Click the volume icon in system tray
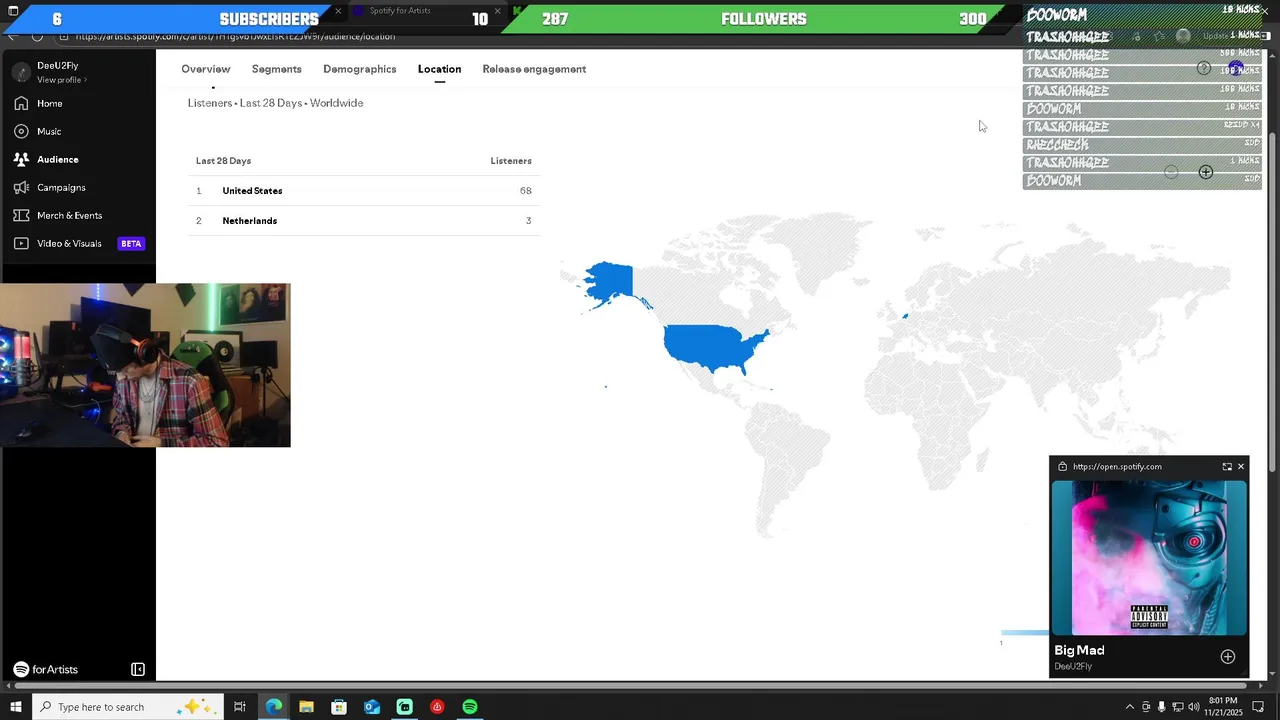This screenshot has width=1280, height=720. coord(1193,707)
